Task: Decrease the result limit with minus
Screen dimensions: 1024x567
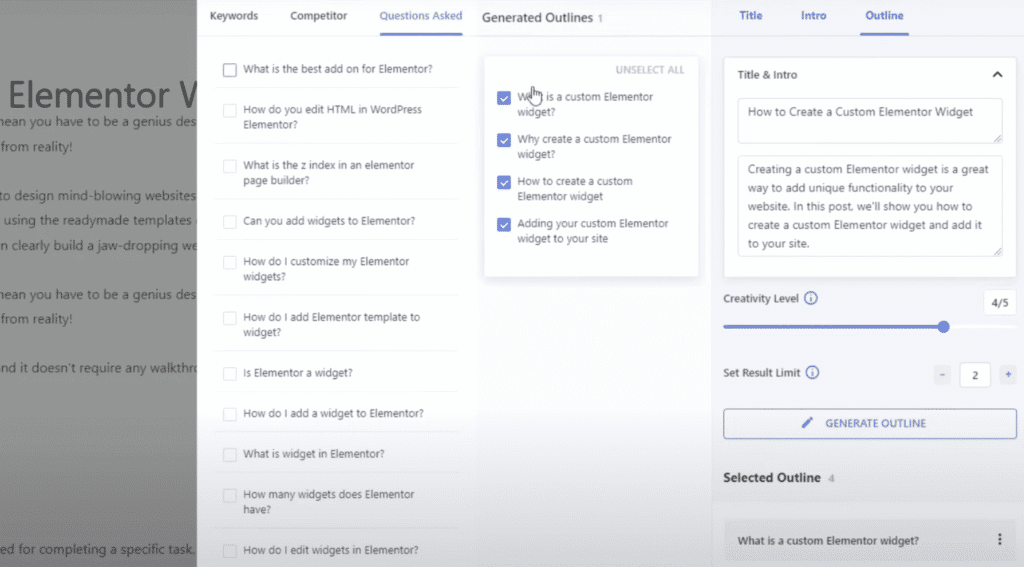Action: pyautogui.click(x=942, y=375)
